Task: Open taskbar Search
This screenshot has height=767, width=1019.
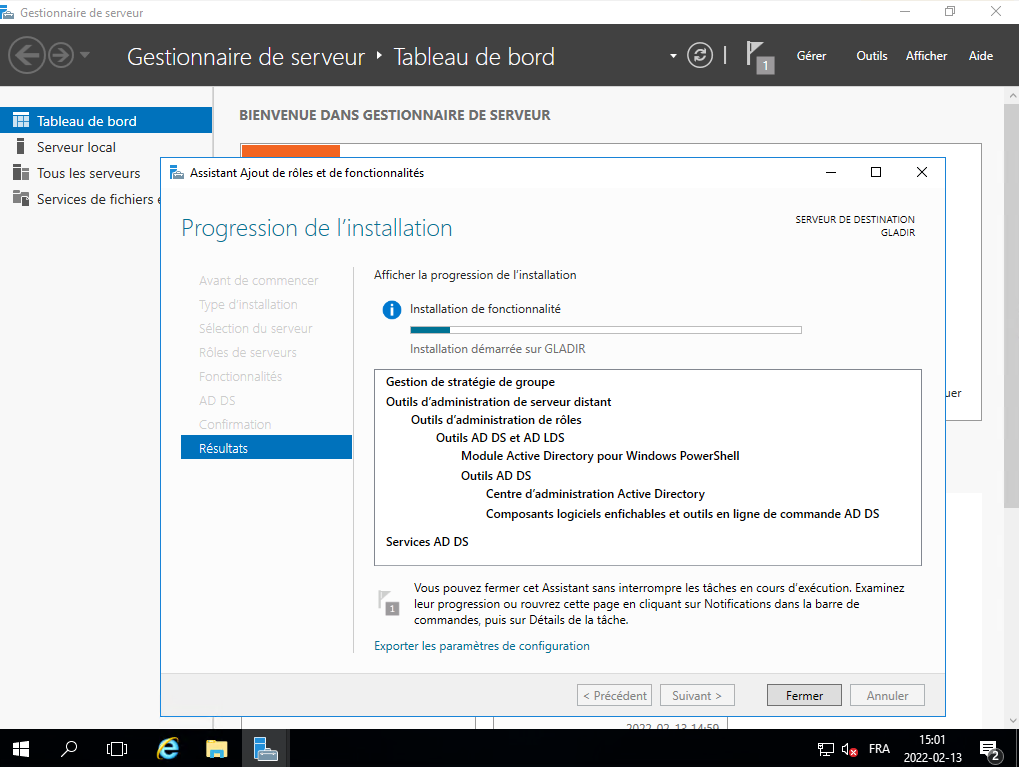Action: tap(69, 749)
